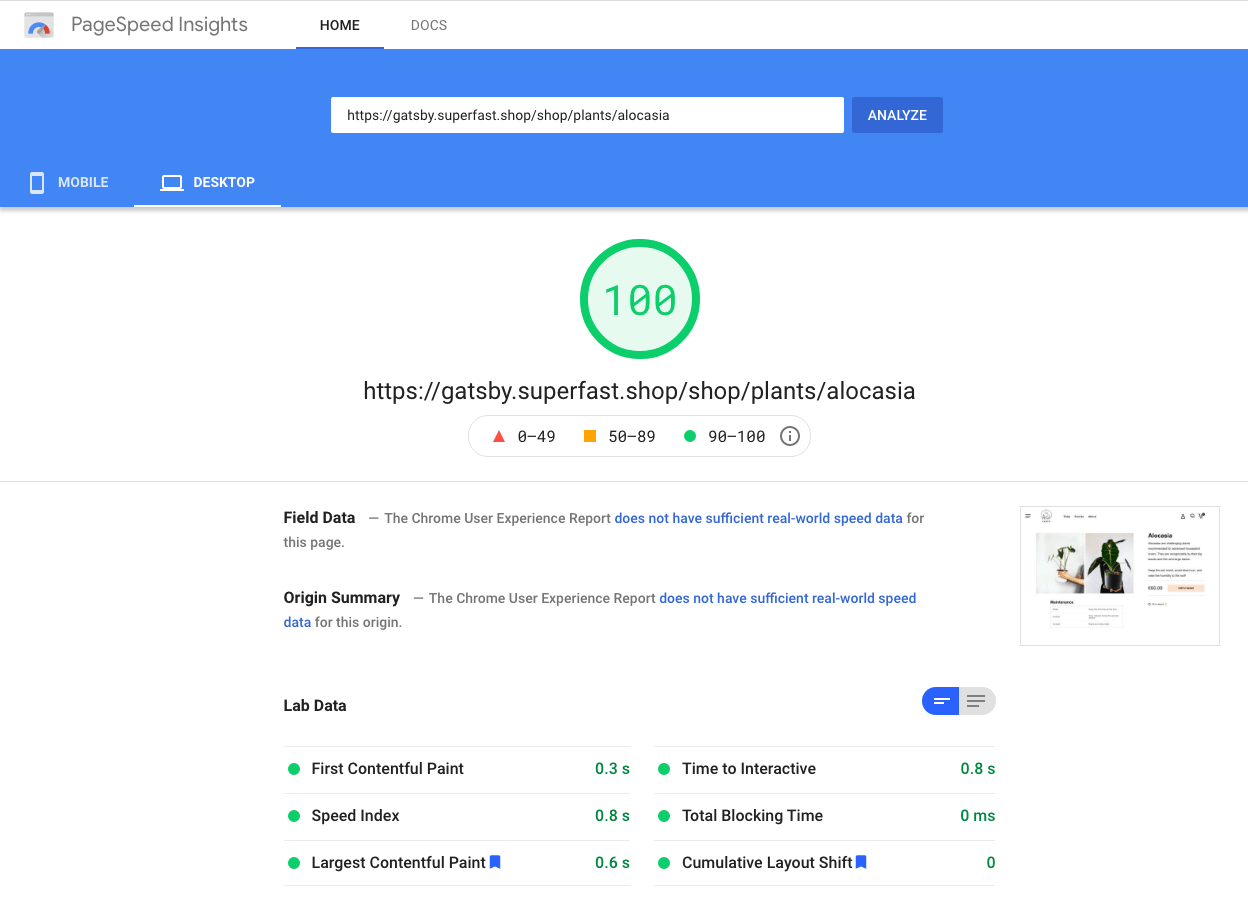Click the 100 performance score gauge
This screenshot has width=1248, height=899.
coord(640,299)
